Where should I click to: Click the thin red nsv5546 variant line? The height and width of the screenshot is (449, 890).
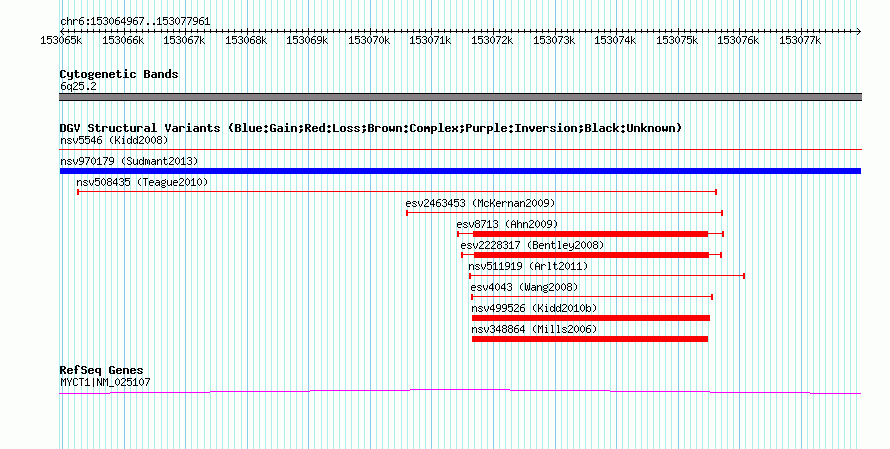[460, 150]
